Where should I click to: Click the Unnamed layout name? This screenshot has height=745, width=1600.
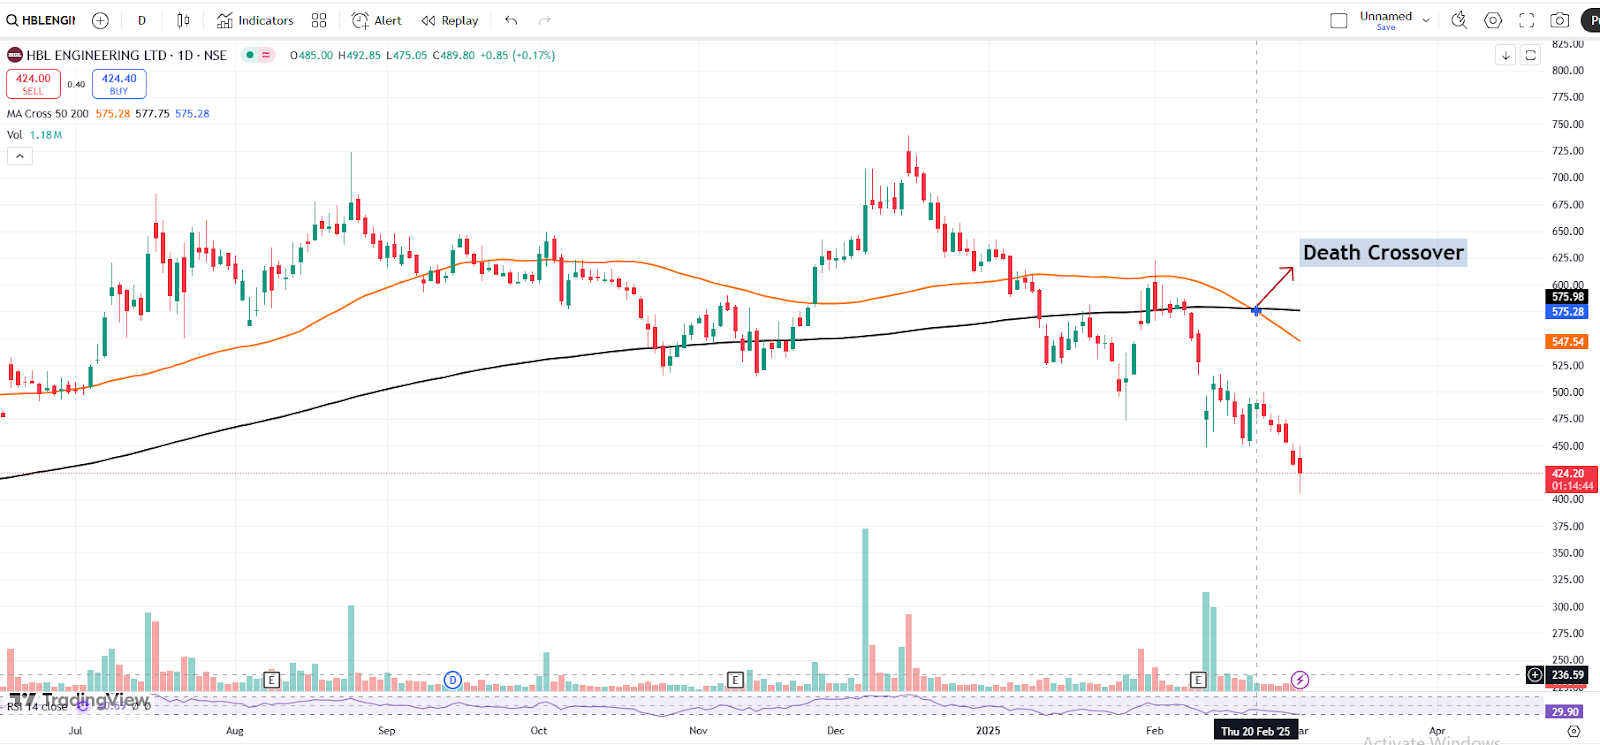tap(1385, 16)
